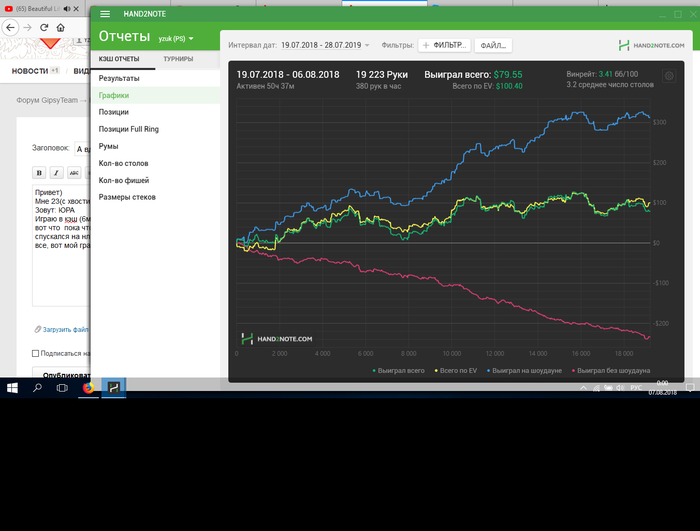This screenshot has width=700, height=531.
Task: Open Windows taskbar search
Action: [37, 388]
